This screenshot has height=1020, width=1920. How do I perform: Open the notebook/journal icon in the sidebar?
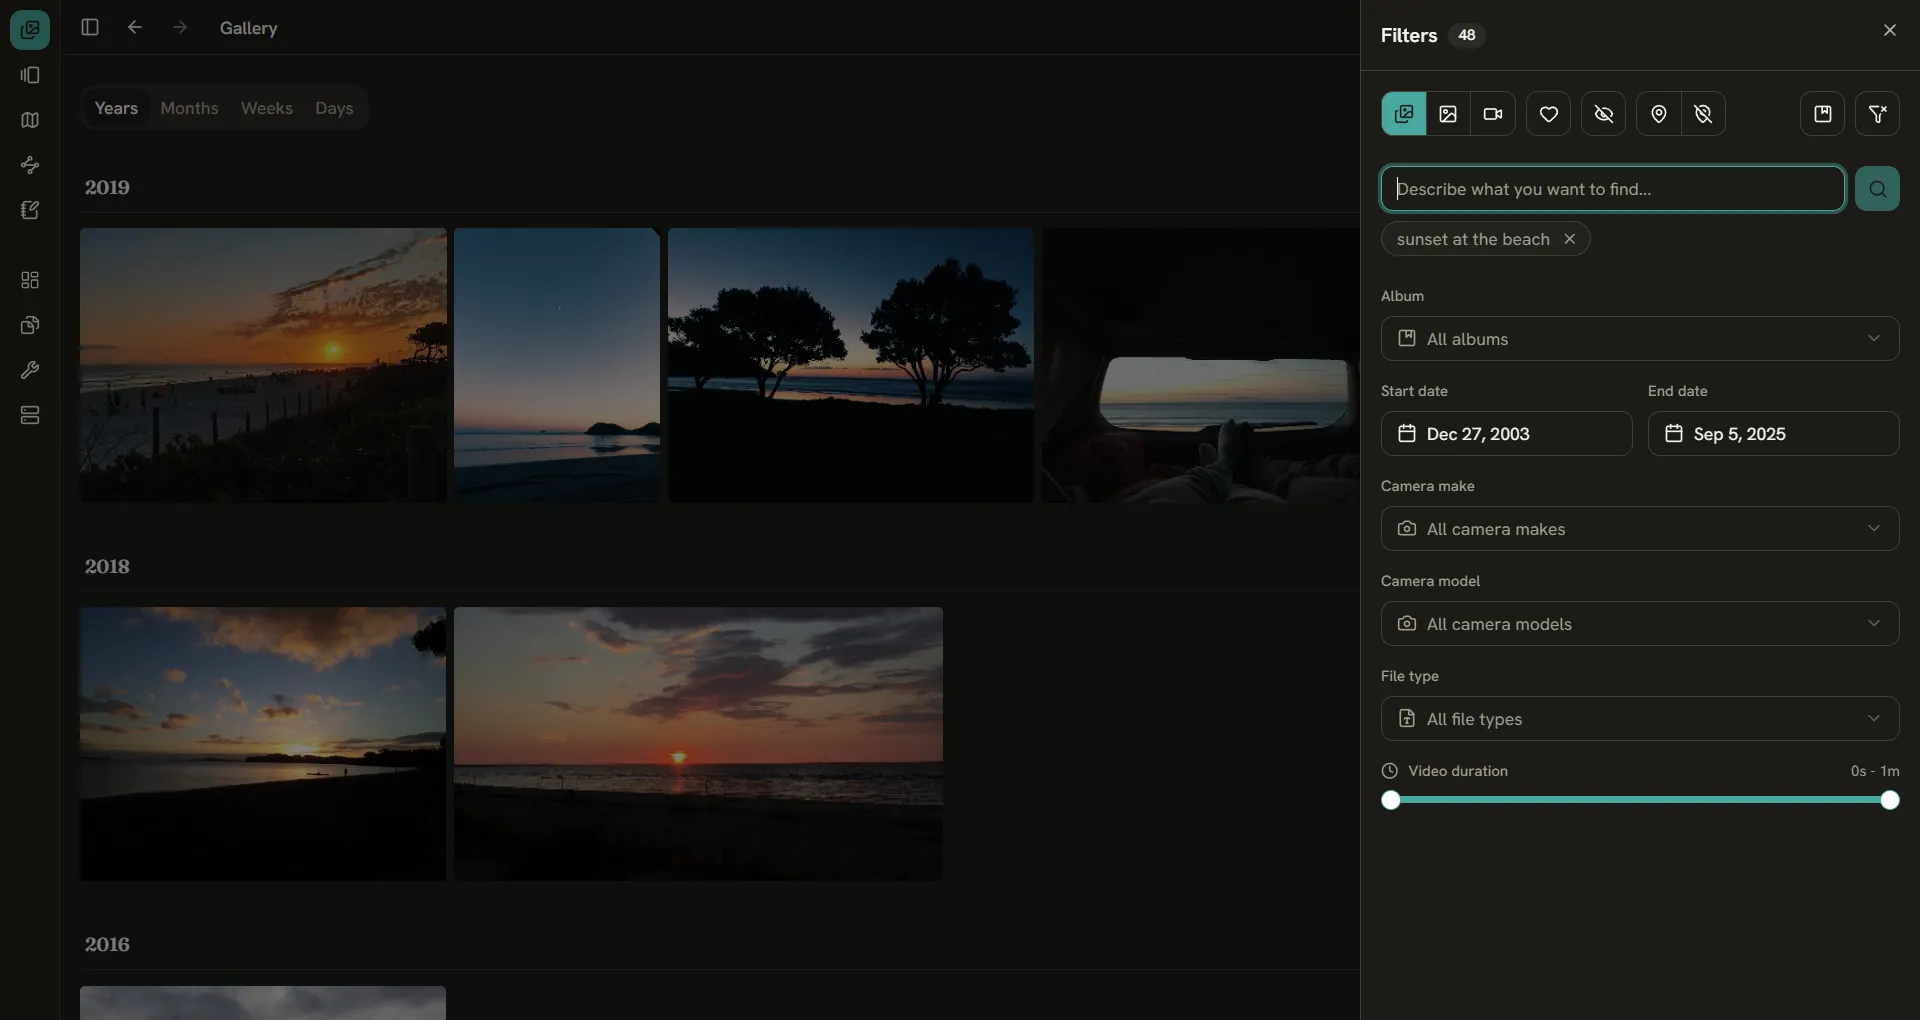pyautogui.click(x=30, y=210)
